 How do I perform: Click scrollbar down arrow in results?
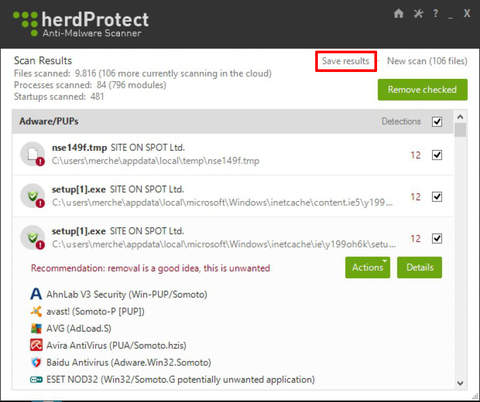click(x=460, y=383)
